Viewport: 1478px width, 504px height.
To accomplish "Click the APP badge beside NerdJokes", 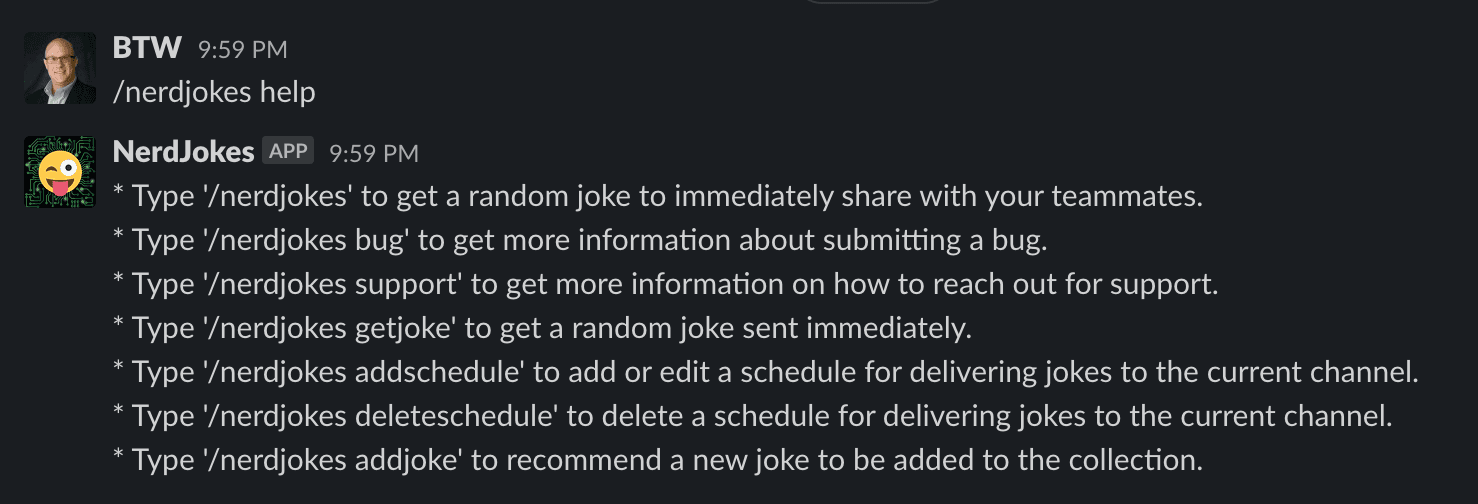I will click(289, 152).
